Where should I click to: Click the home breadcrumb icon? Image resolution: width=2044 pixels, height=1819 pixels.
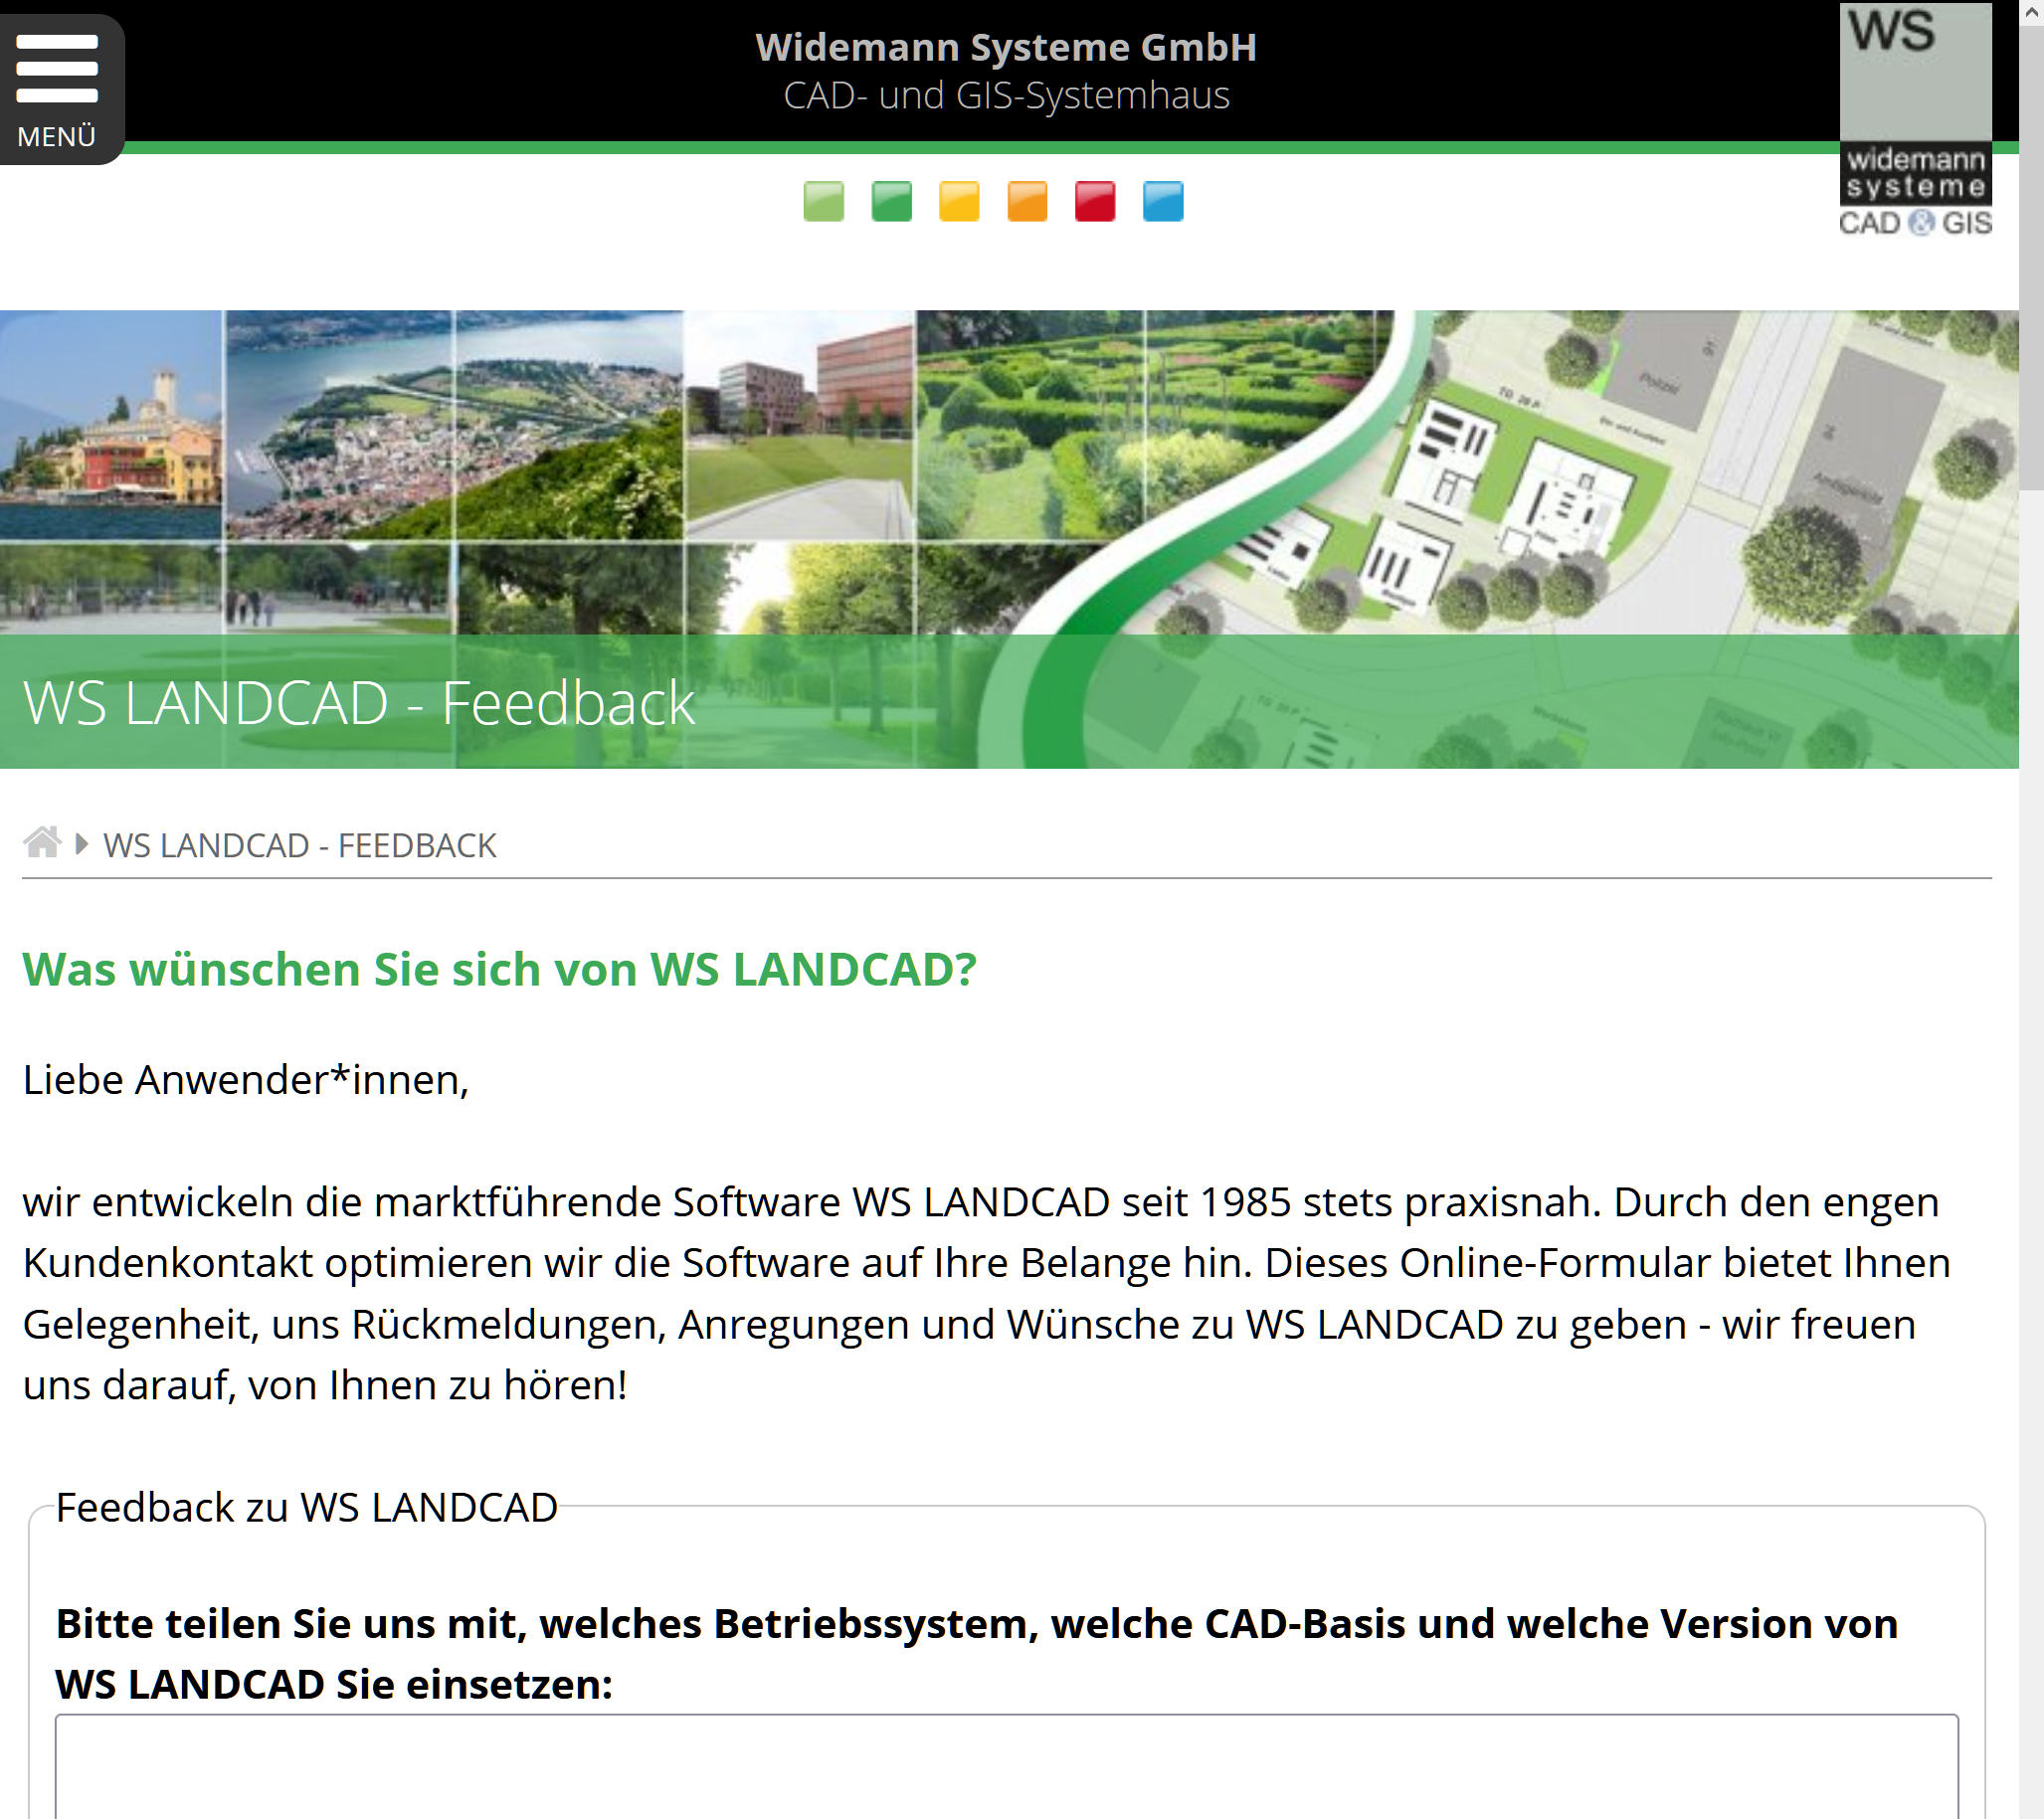point(42,843)
